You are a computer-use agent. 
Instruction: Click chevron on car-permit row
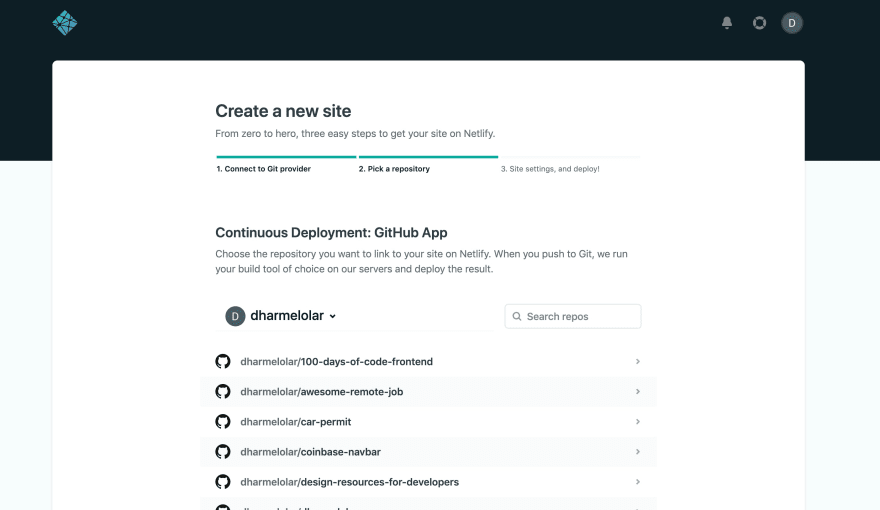click(x=638, y=421)
